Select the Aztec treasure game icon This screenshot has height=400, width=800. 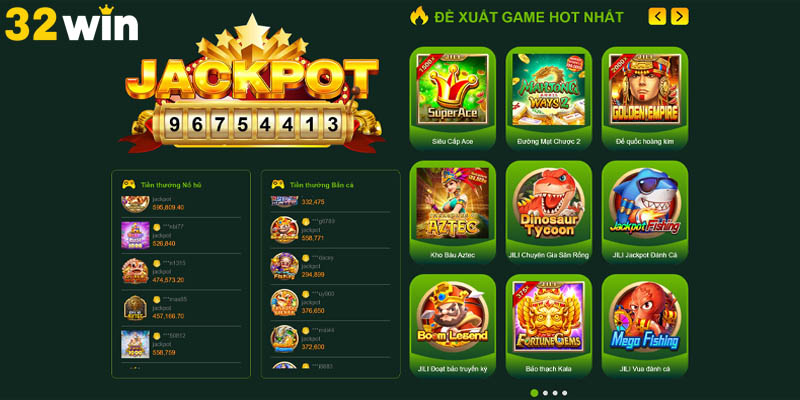coord(453,212)
